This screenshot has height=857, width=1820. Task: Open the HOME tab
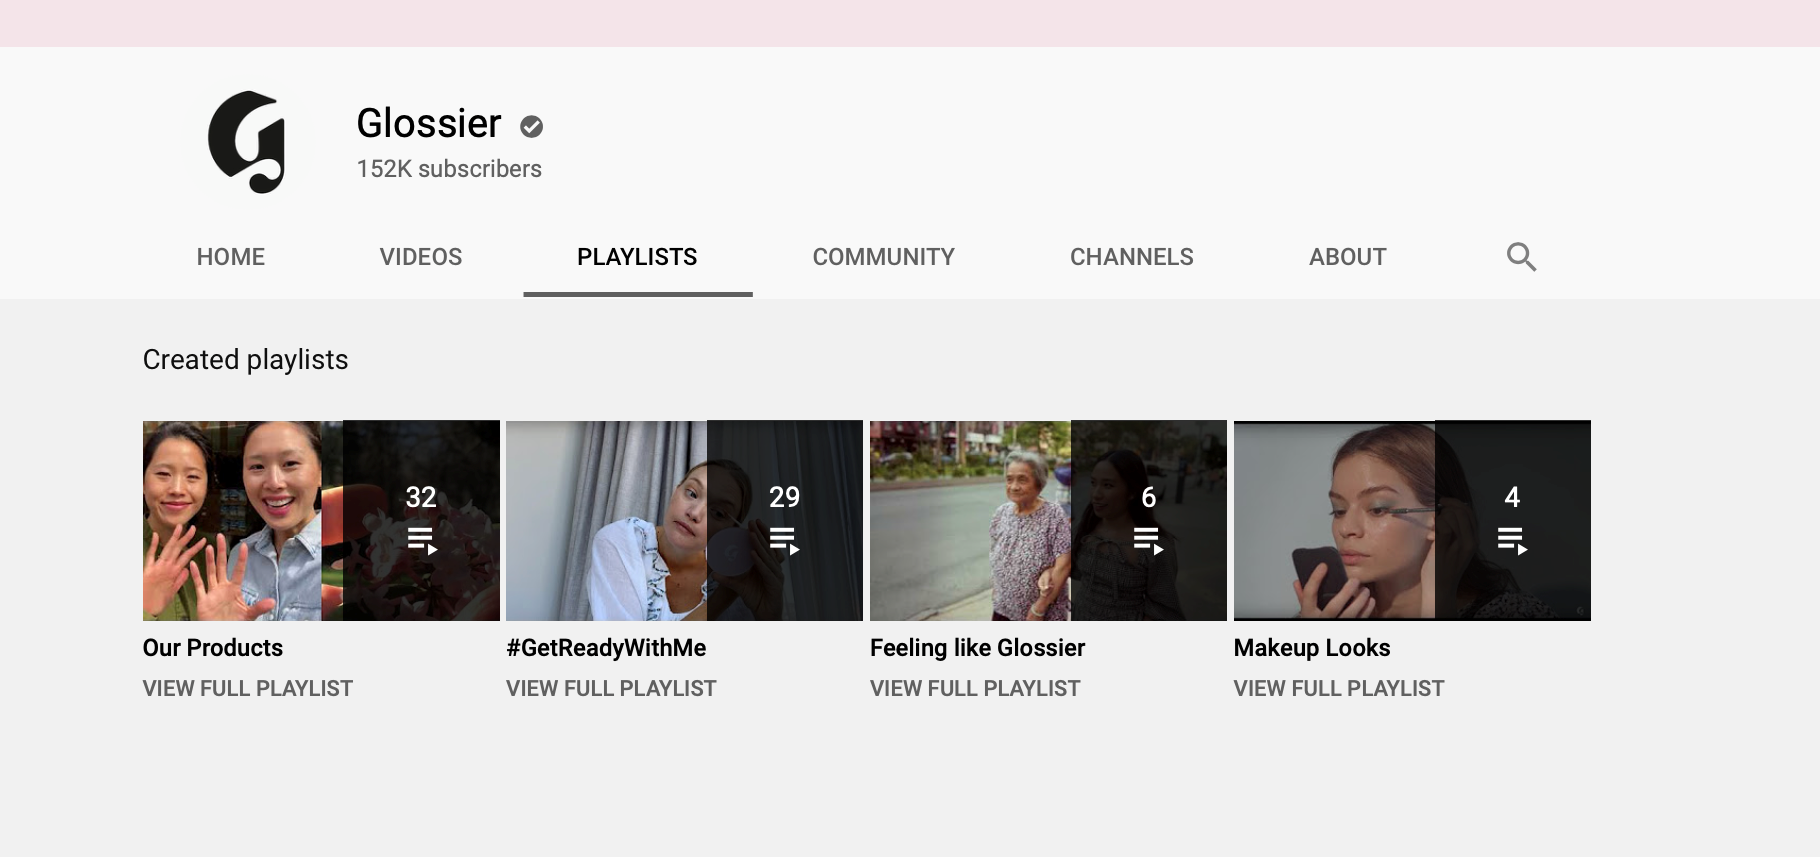point(231,257)
